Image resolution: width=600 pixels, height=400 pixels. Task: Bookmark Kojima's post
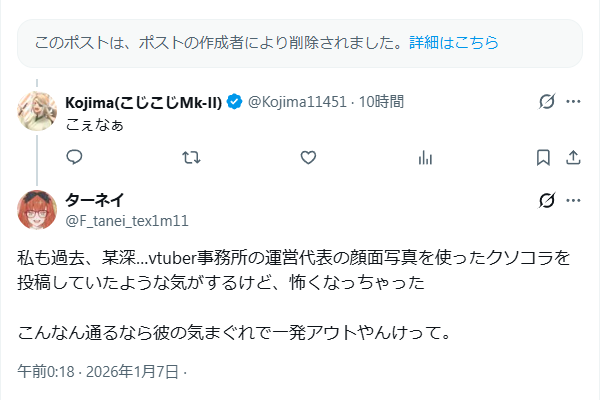543,157
